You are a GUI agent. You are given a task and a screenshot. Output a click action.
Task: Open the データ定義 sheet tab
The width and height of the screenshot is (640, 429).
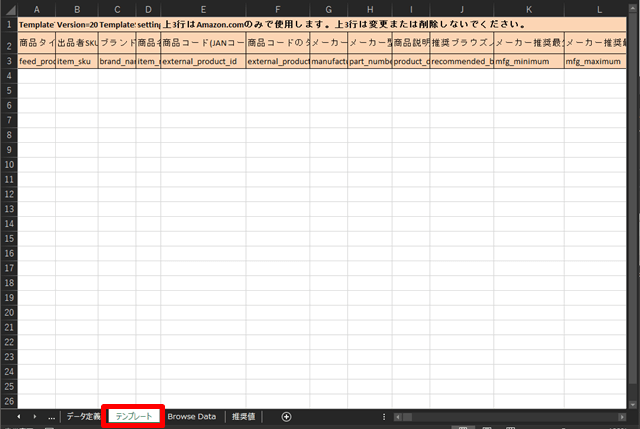click(82, 416)
